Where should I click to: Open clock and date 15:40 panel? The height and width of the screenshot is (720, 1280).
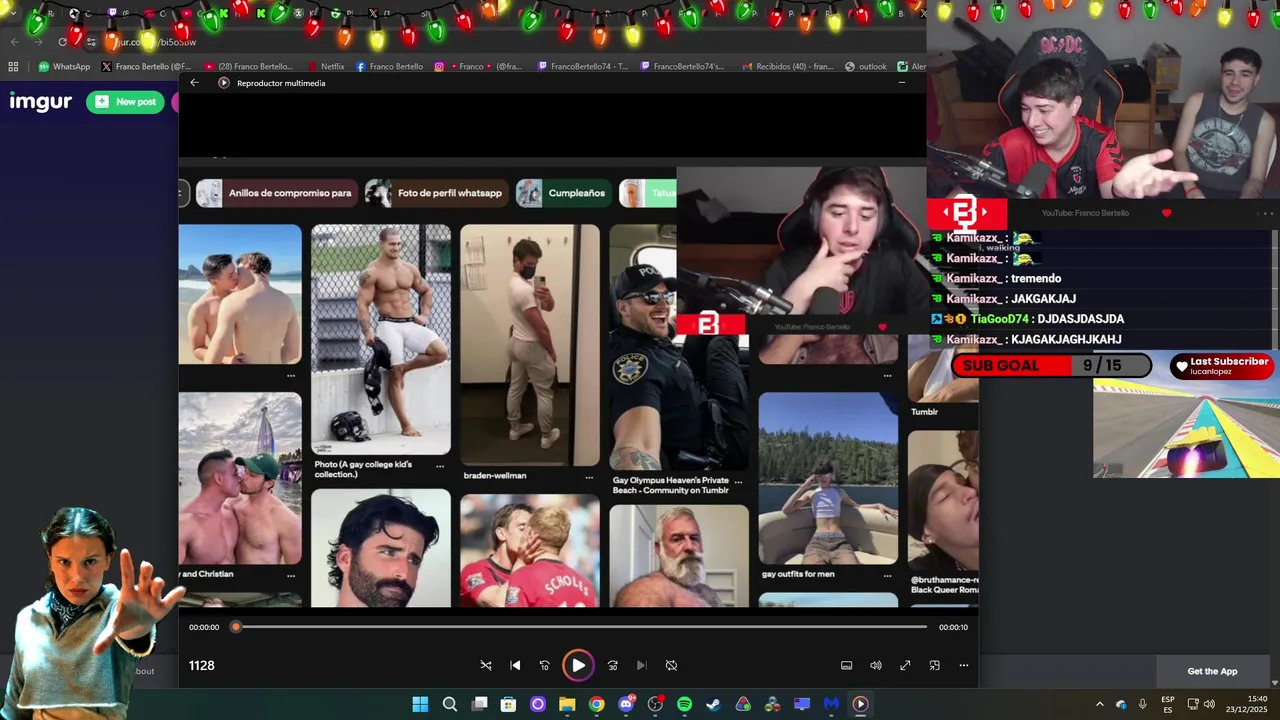pyautogui.click(x=1246, y=704)
